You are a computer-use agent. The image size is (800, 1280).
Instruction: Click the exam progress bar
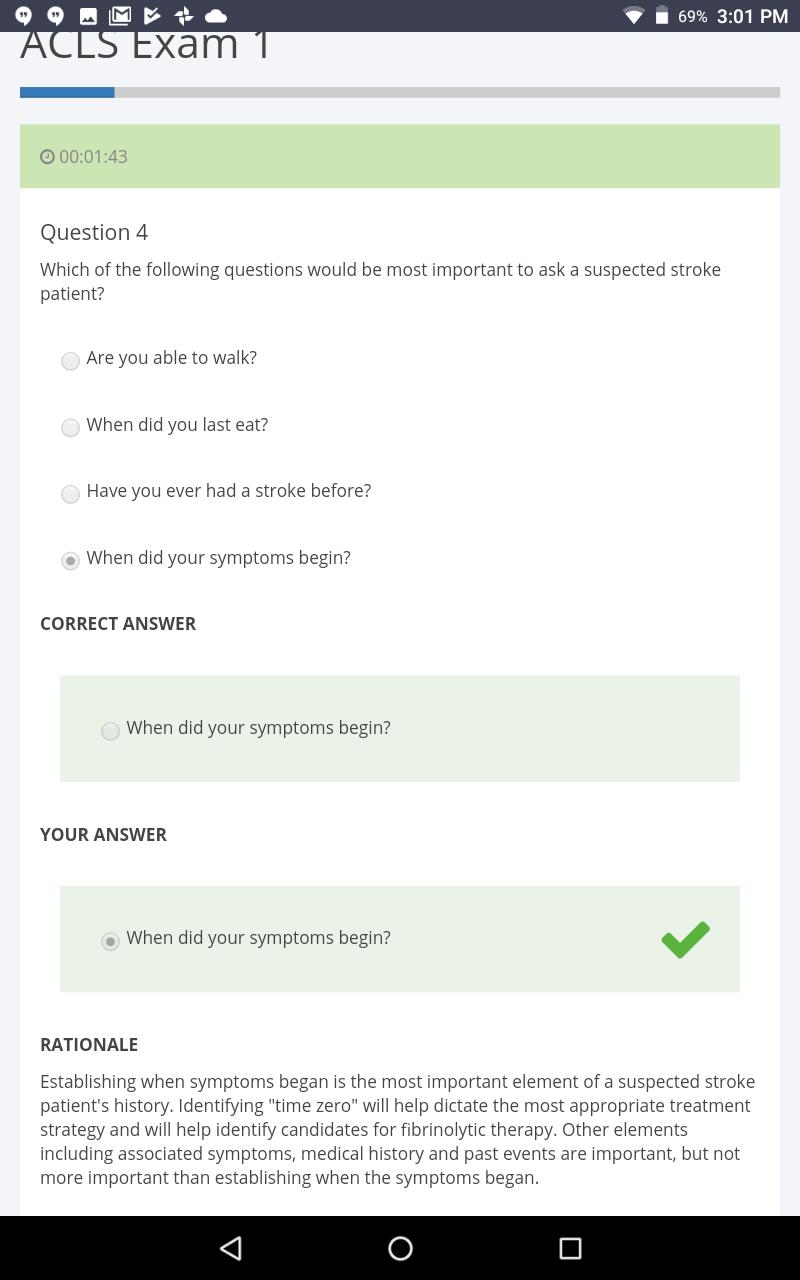coord(400,92)
